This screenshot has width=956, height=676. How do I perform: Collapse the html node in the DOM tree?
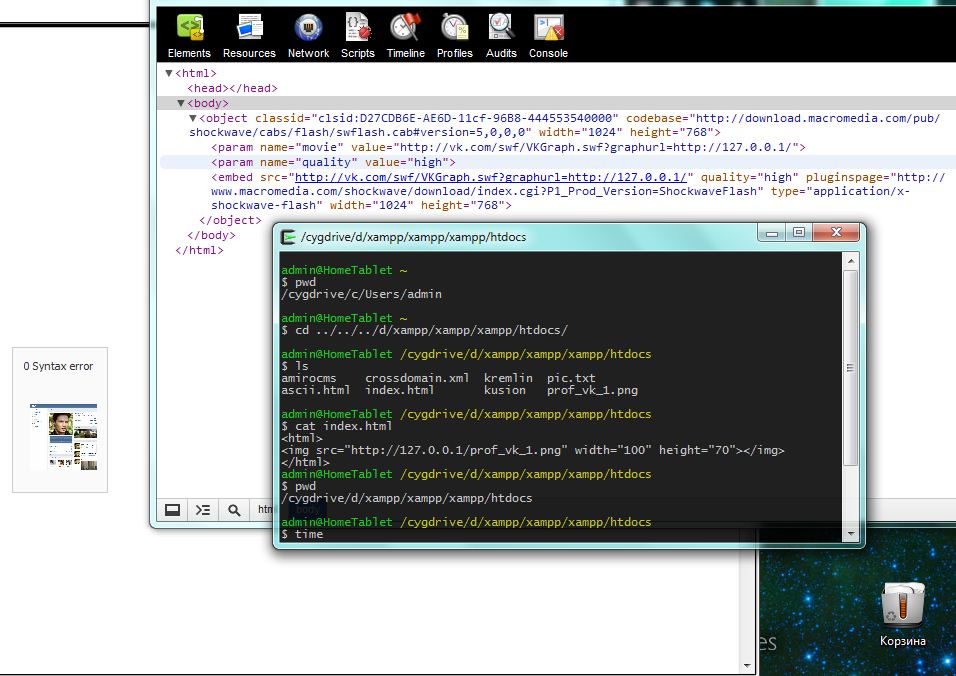tap(168, 72)
